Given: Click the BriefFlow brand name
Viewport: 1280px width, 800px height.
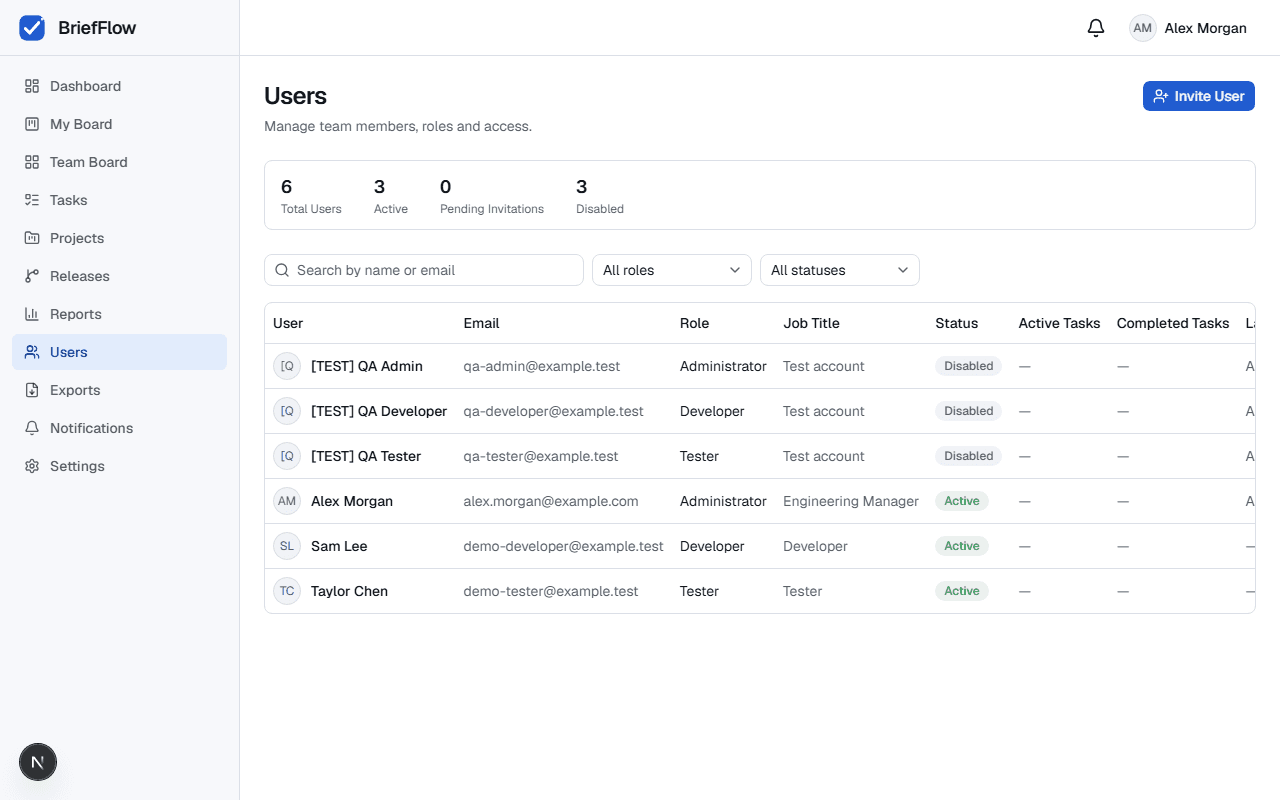Looking at the screenshot, I should (x=97, y=28).
